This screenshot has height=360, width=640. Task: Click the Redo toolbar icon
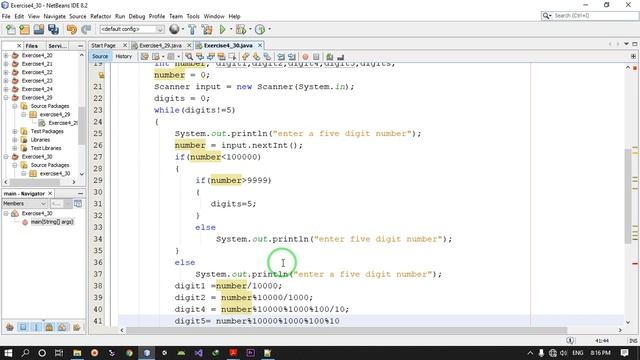click(x=86, y=29)
